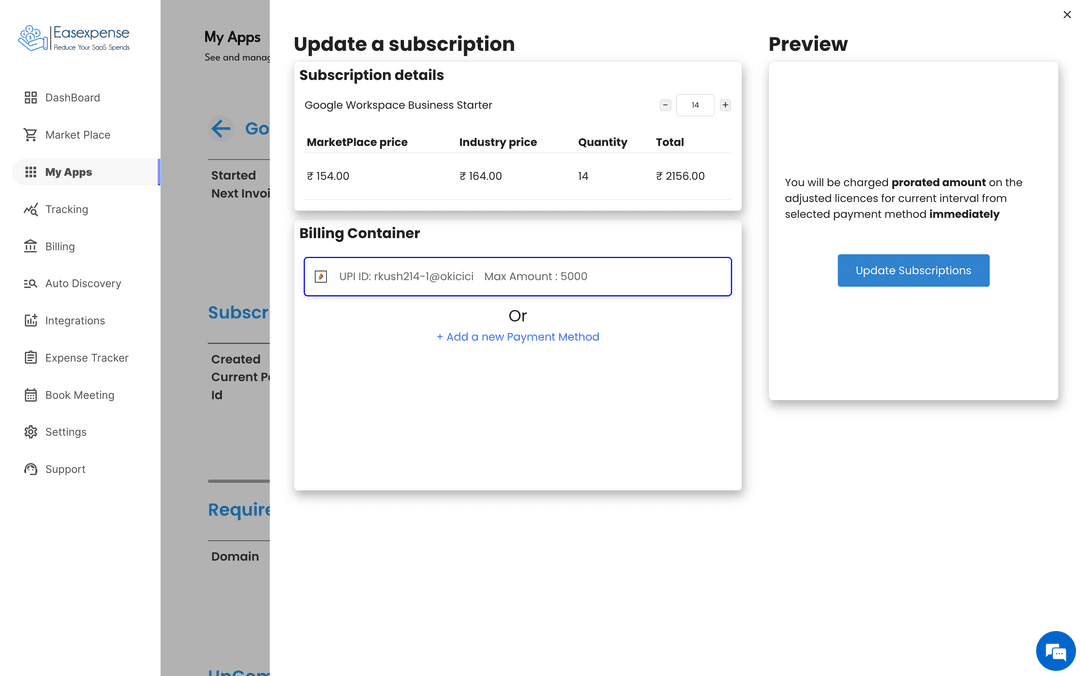This screenshot has width=1080, height=676.
Task: Click the Support headset icon
Action: click(30, 469)
